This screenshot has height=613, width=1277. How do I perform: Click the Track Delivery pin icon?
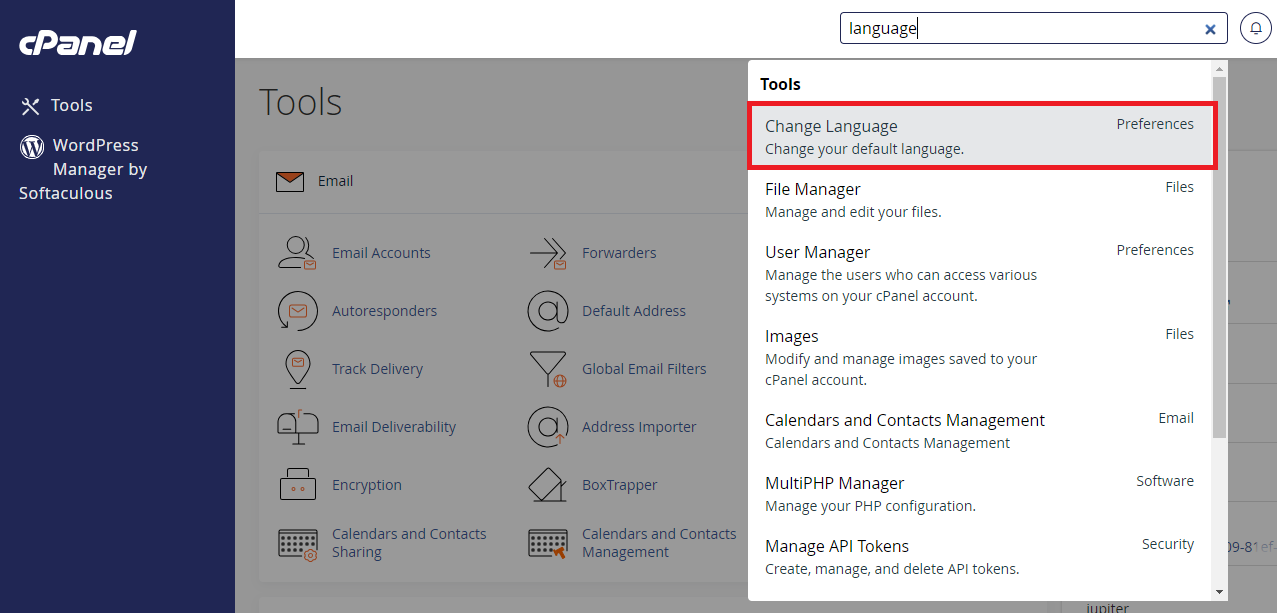[x=297, y=369]
